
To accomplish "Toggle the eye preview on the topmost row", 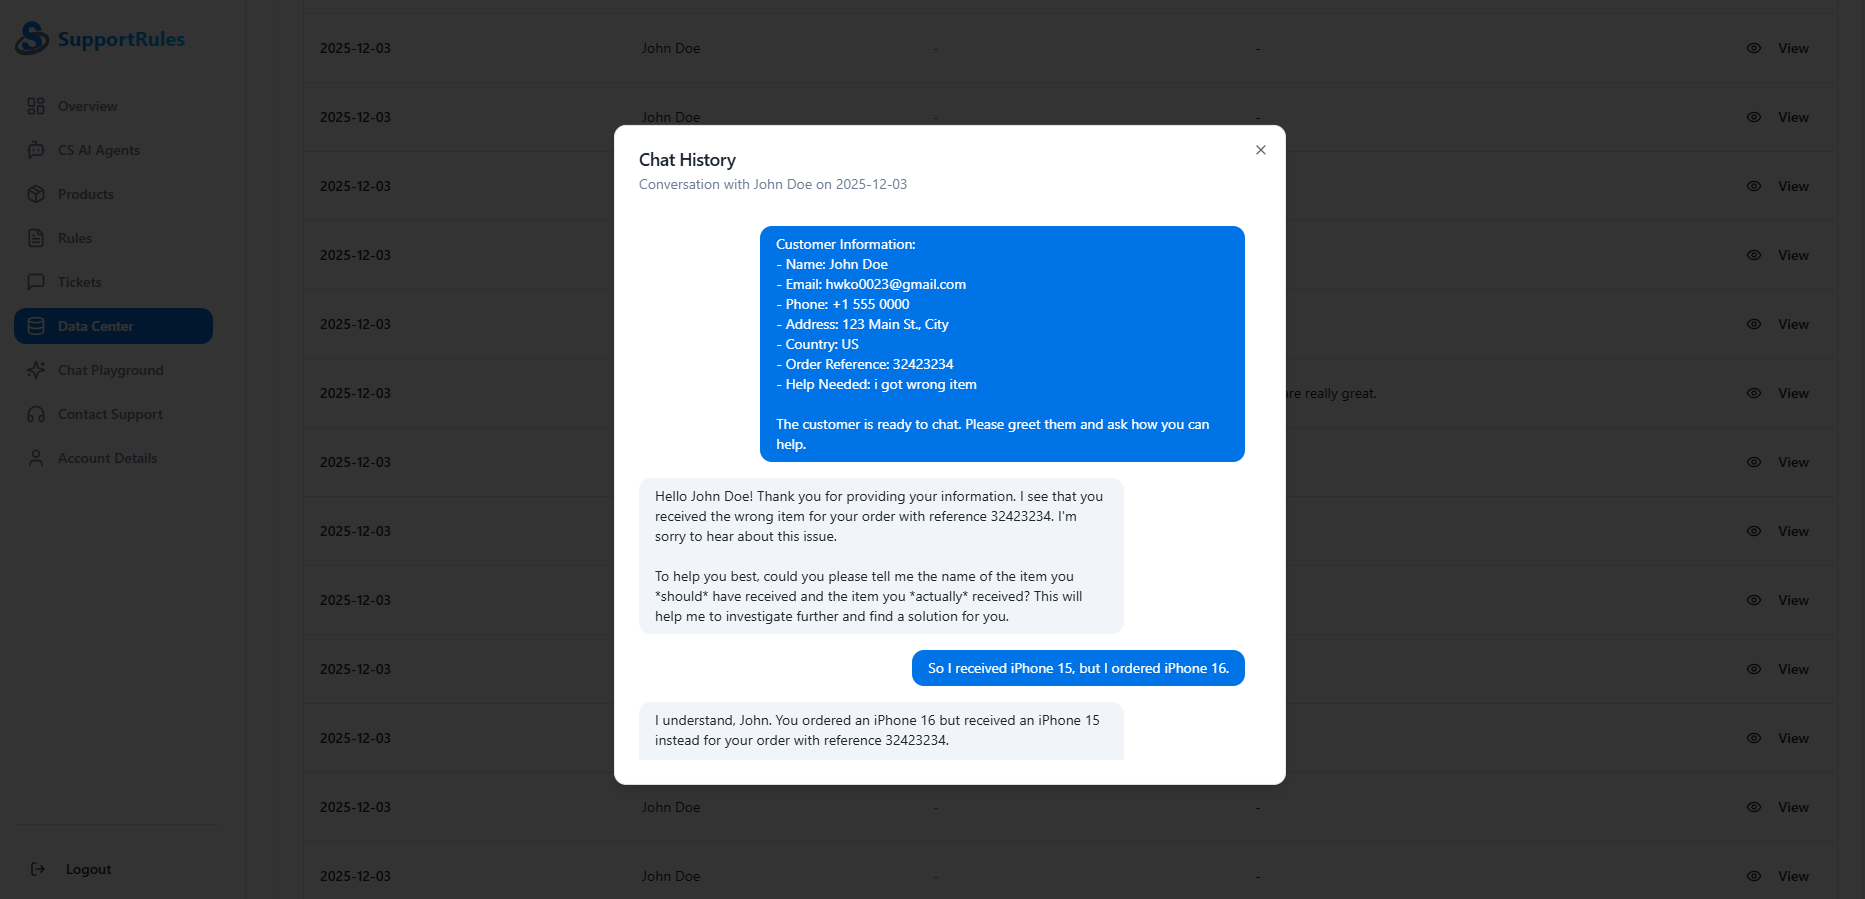I will pos(1752,47).
